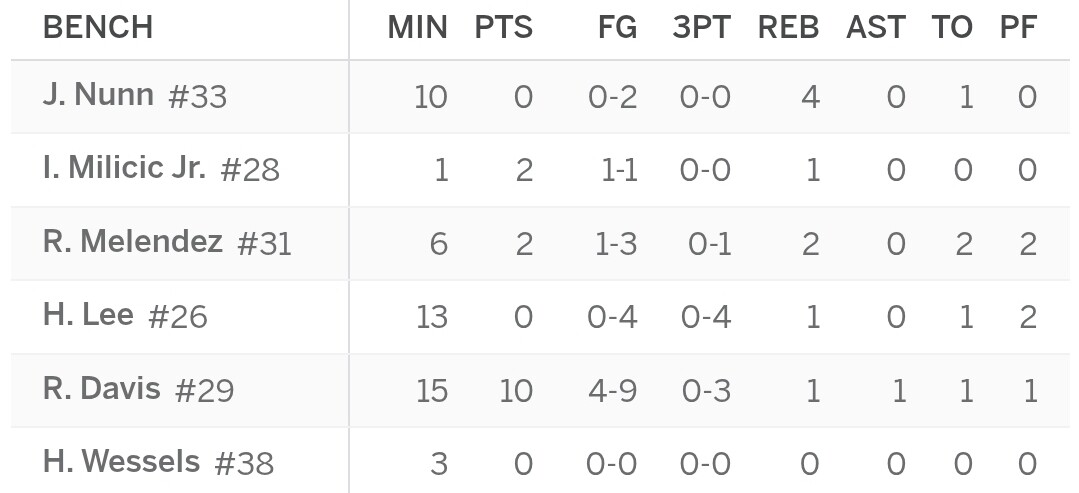Click the TO column header
The height and width of the screenshot is (493, 1079).
click(x=952, y=28)
